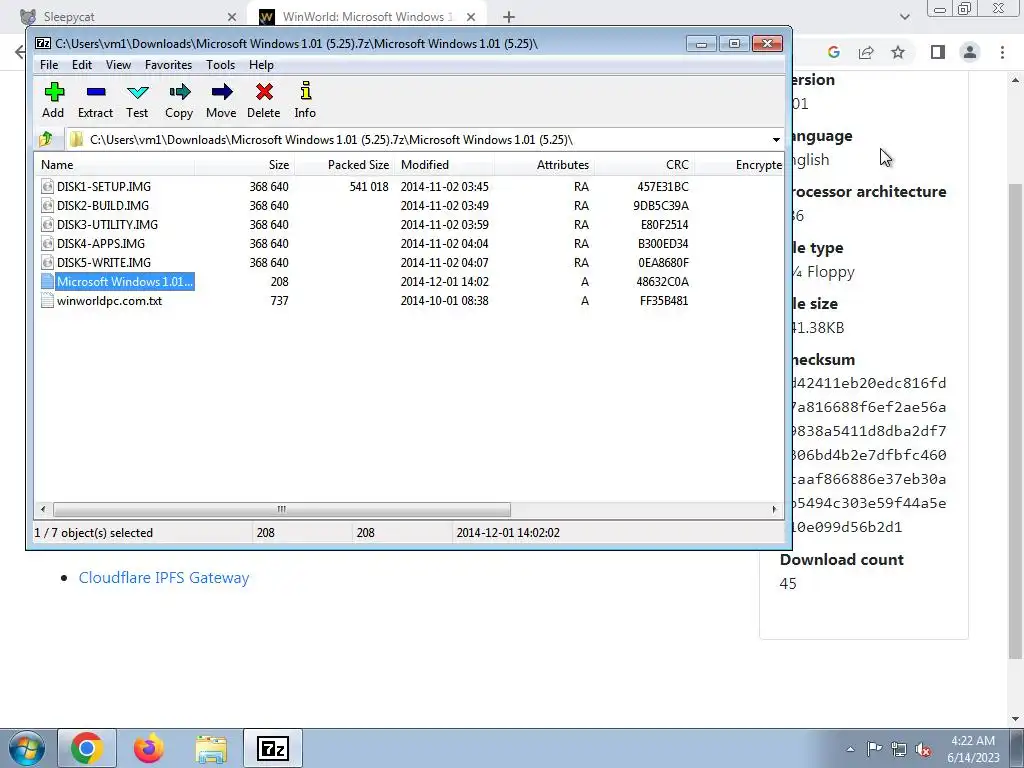The width and height of the screenshot is (1024, 768).
Task: Toggle Chrome side panel icon
Action: pyautogui.click(x=938, y=52)
